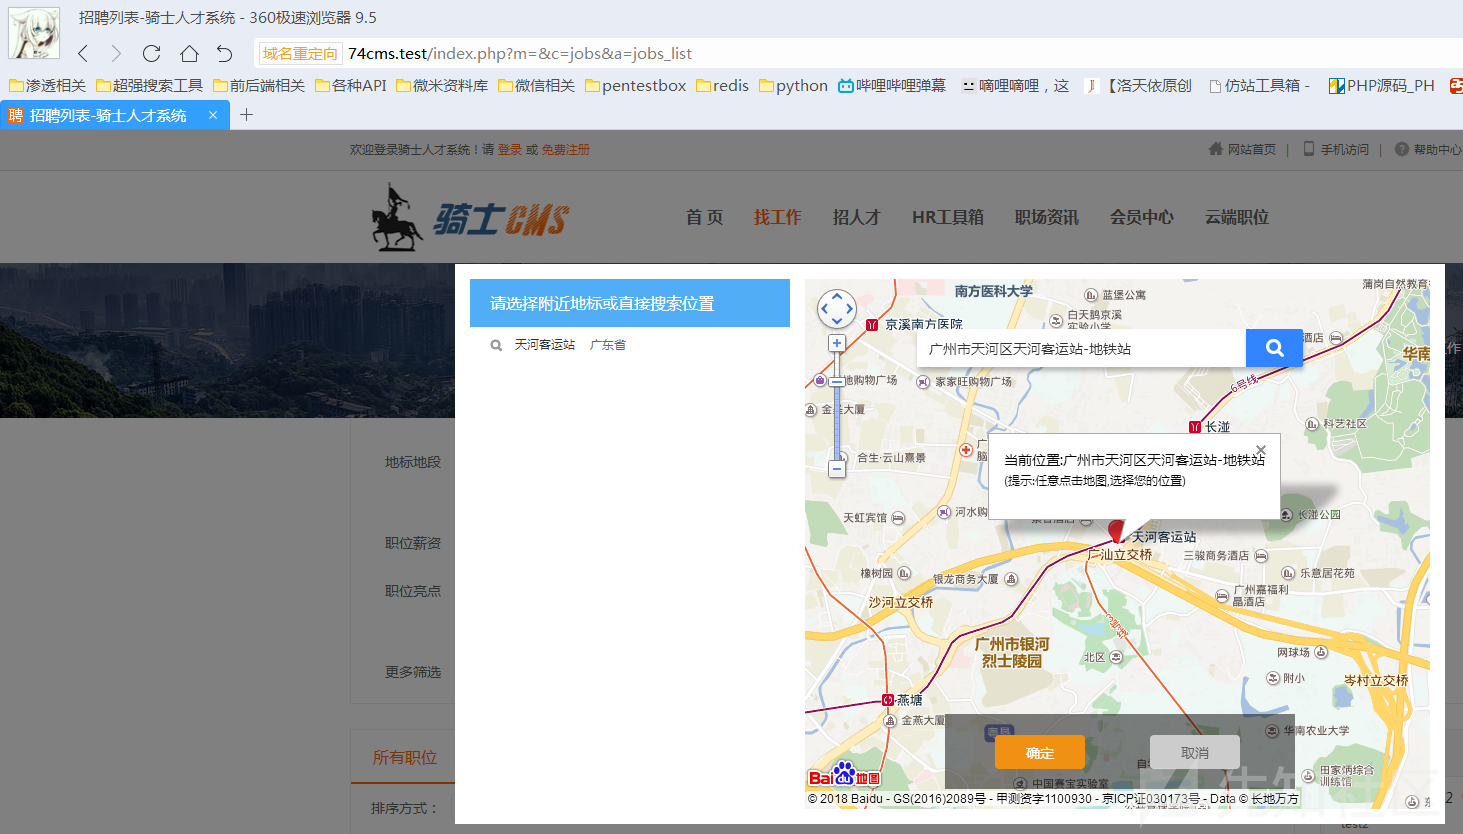Open the 嘀哩嘀哩 bookmark

pos(1015,86)
